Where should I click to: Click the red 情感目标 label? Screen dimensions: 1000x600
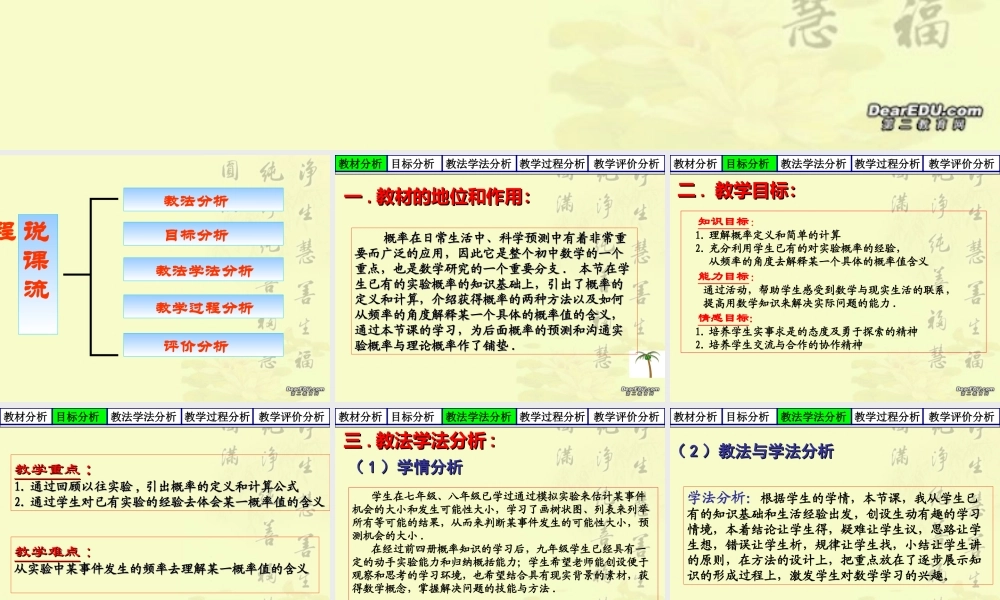click(726, 318)
